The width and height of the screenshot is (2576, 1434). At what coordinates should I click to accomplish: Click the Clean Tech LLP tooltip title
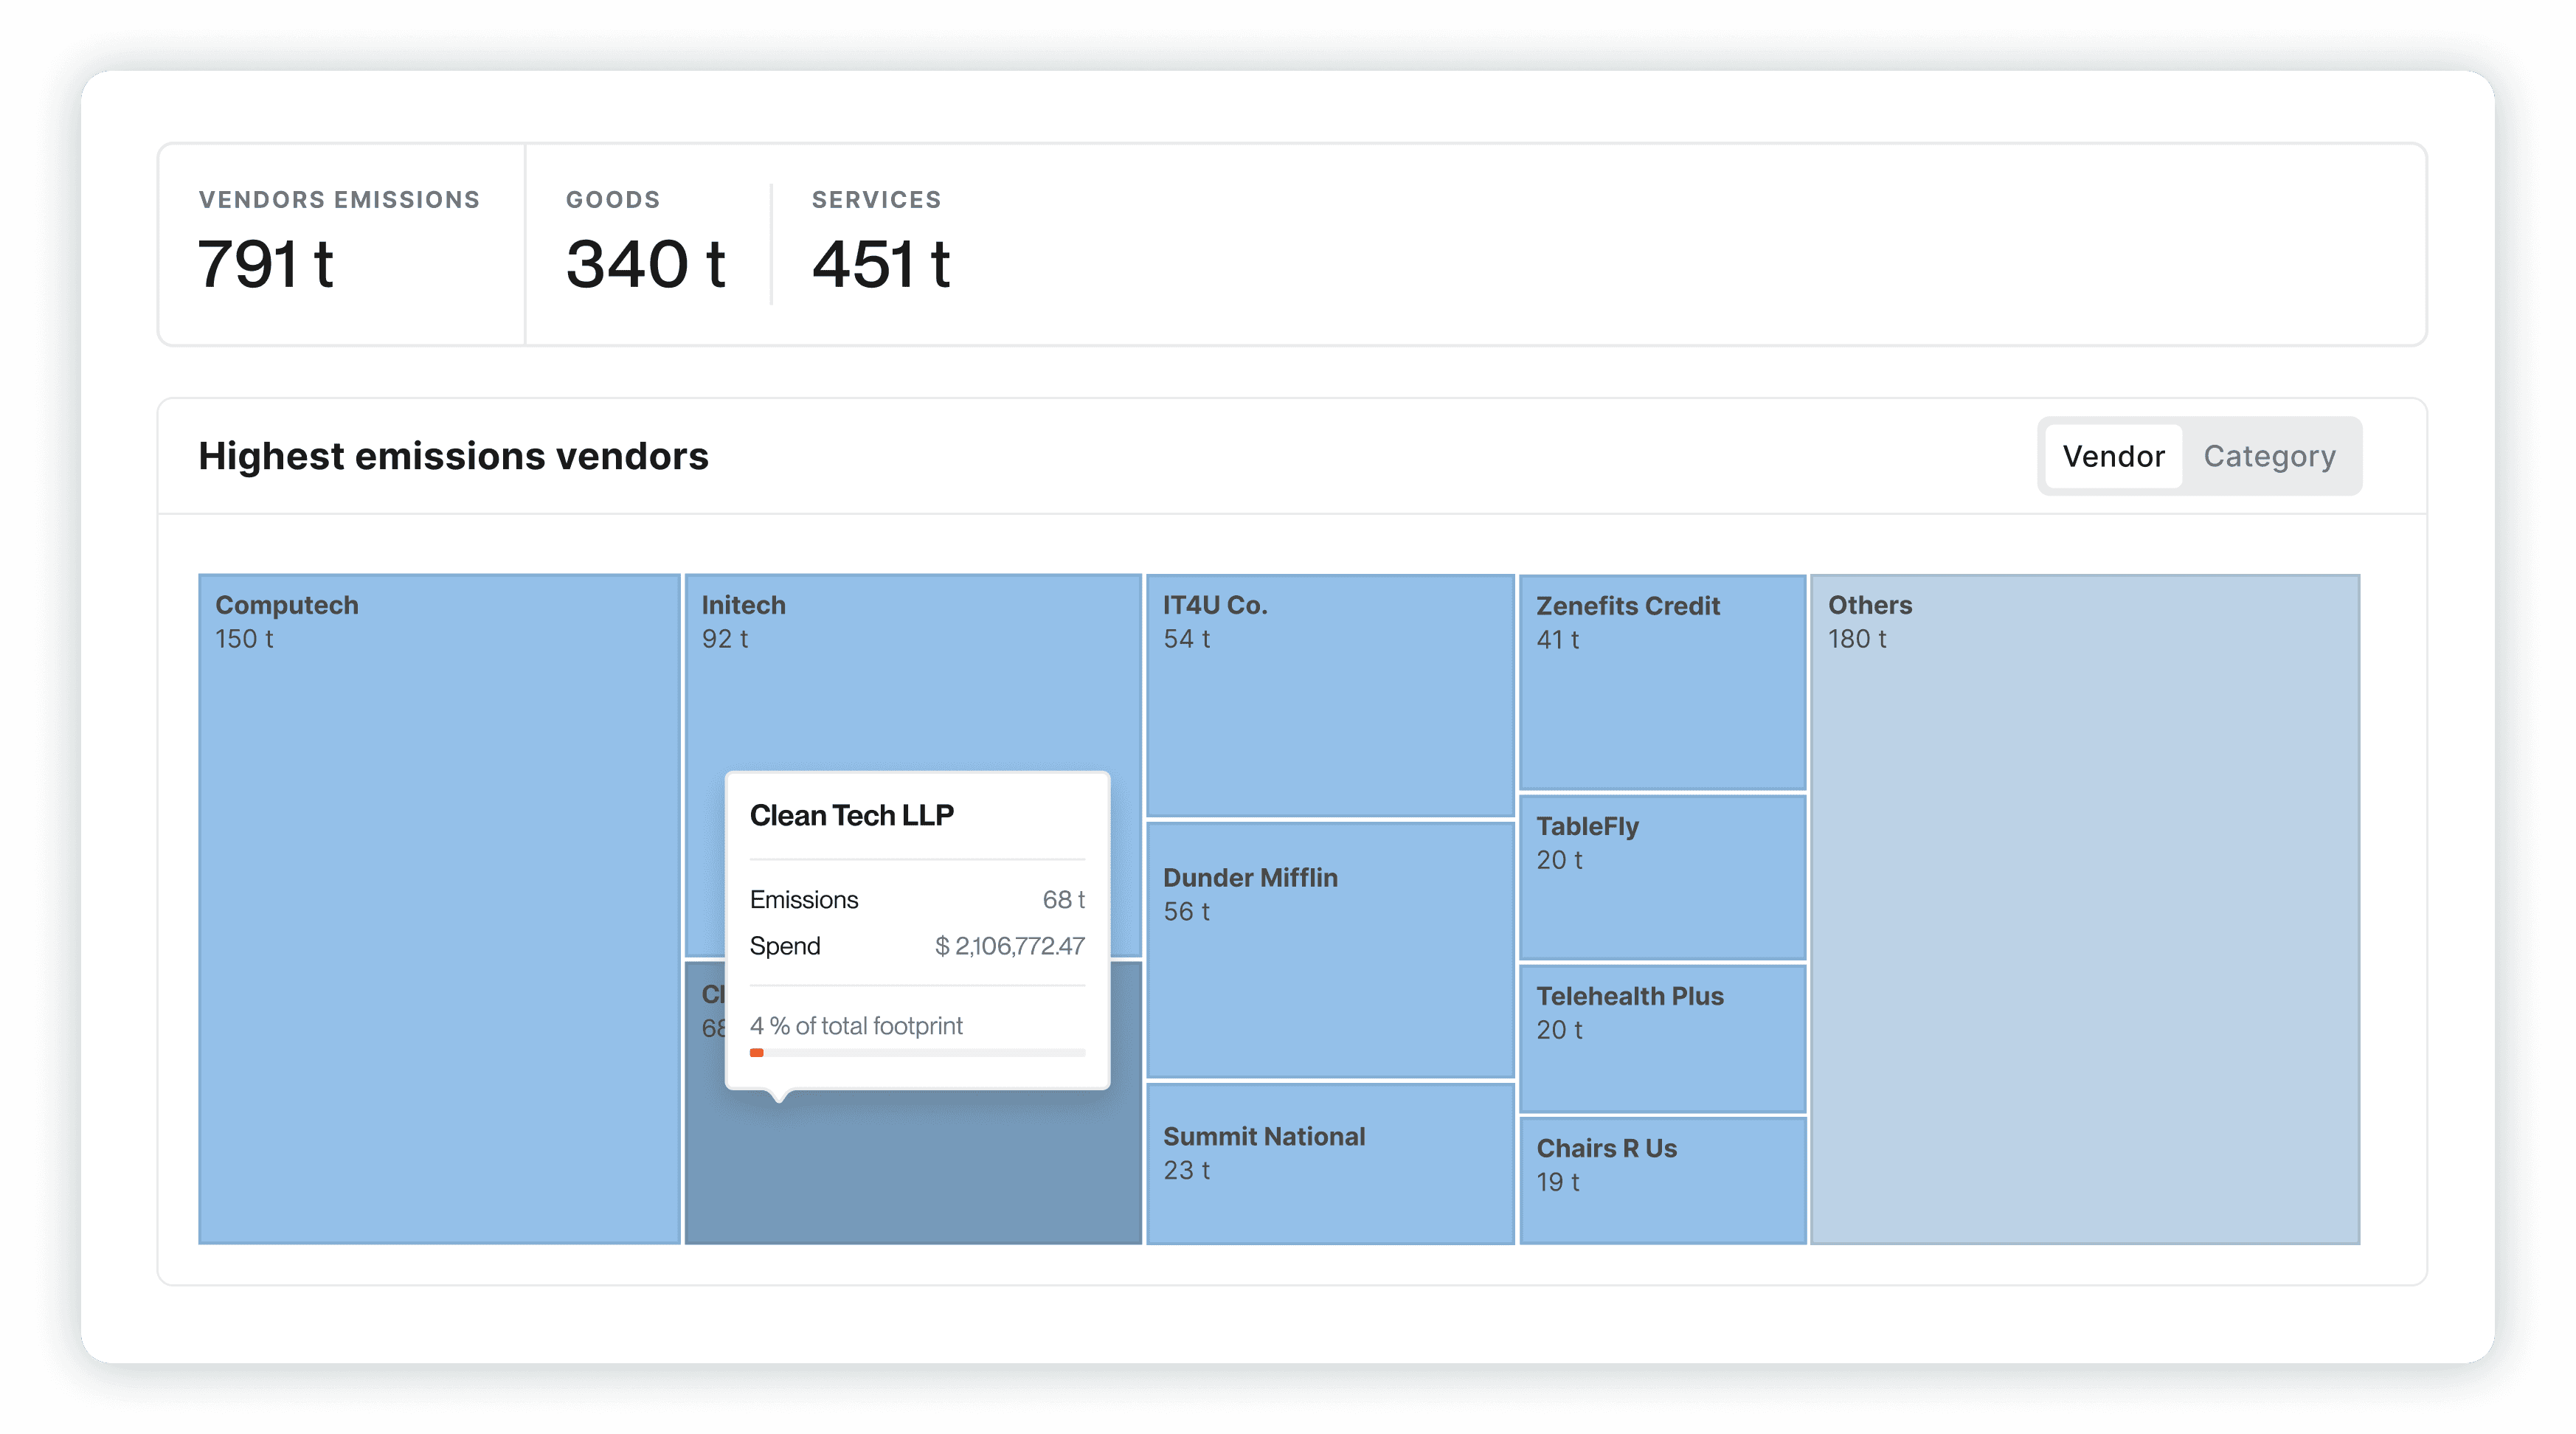point(851,815)
